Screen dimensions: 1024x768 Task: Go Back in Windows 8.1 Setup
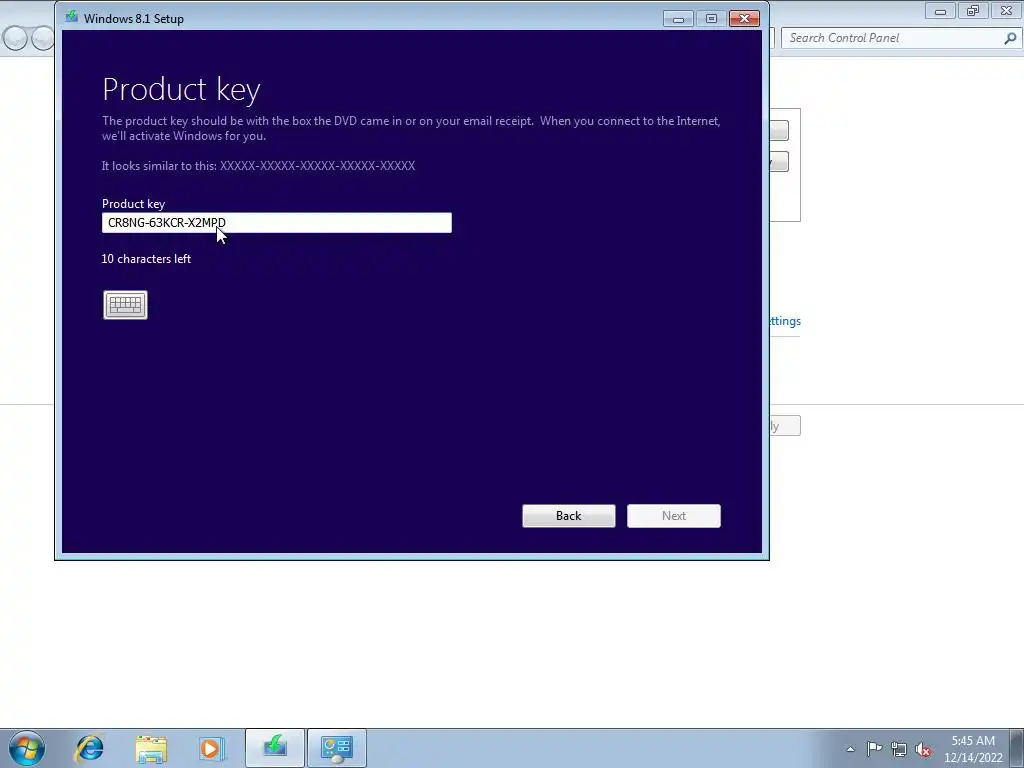(x=568, y=516)
